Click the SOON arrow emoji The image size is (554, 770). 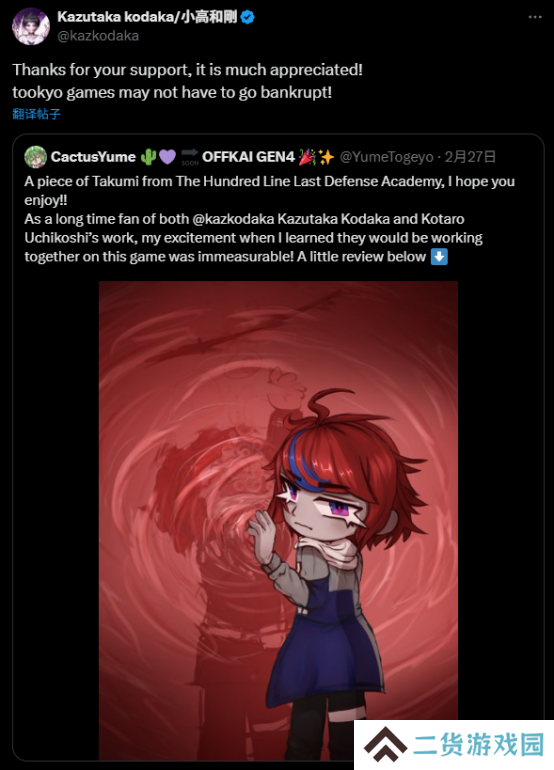point(190,157)
